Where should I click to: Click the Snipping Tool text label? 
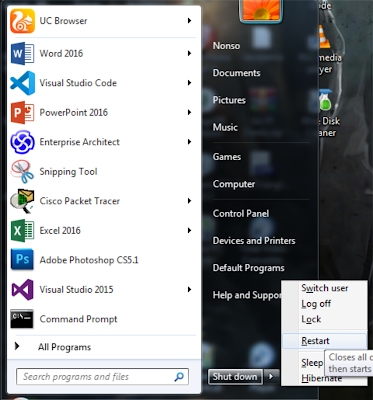coord(68,172)
